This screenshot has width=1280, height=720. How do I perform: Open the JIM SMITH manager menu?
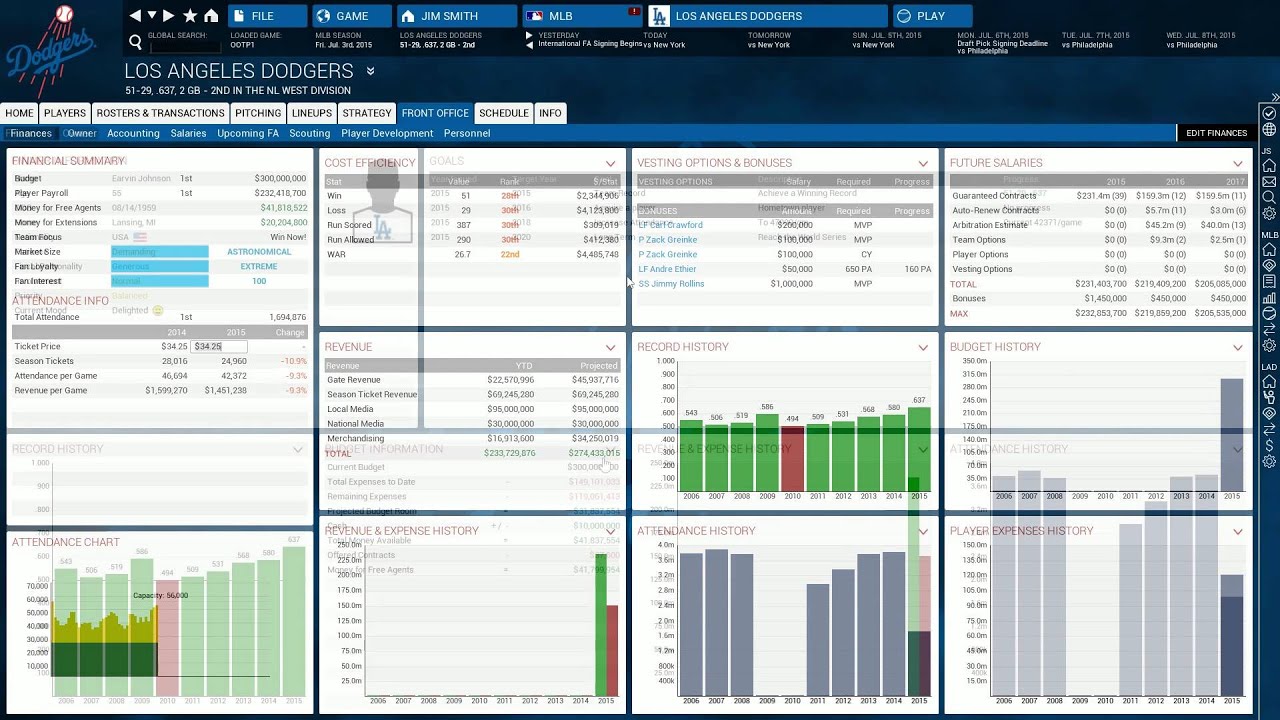click(x=456, y=16)
